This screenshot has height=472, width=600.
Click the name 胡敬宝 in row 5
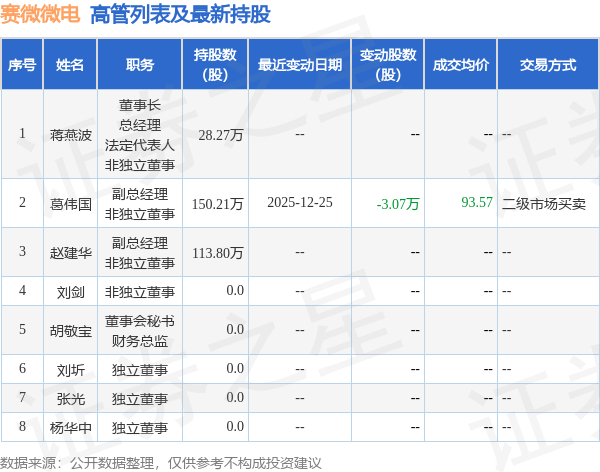coord(70,331)
